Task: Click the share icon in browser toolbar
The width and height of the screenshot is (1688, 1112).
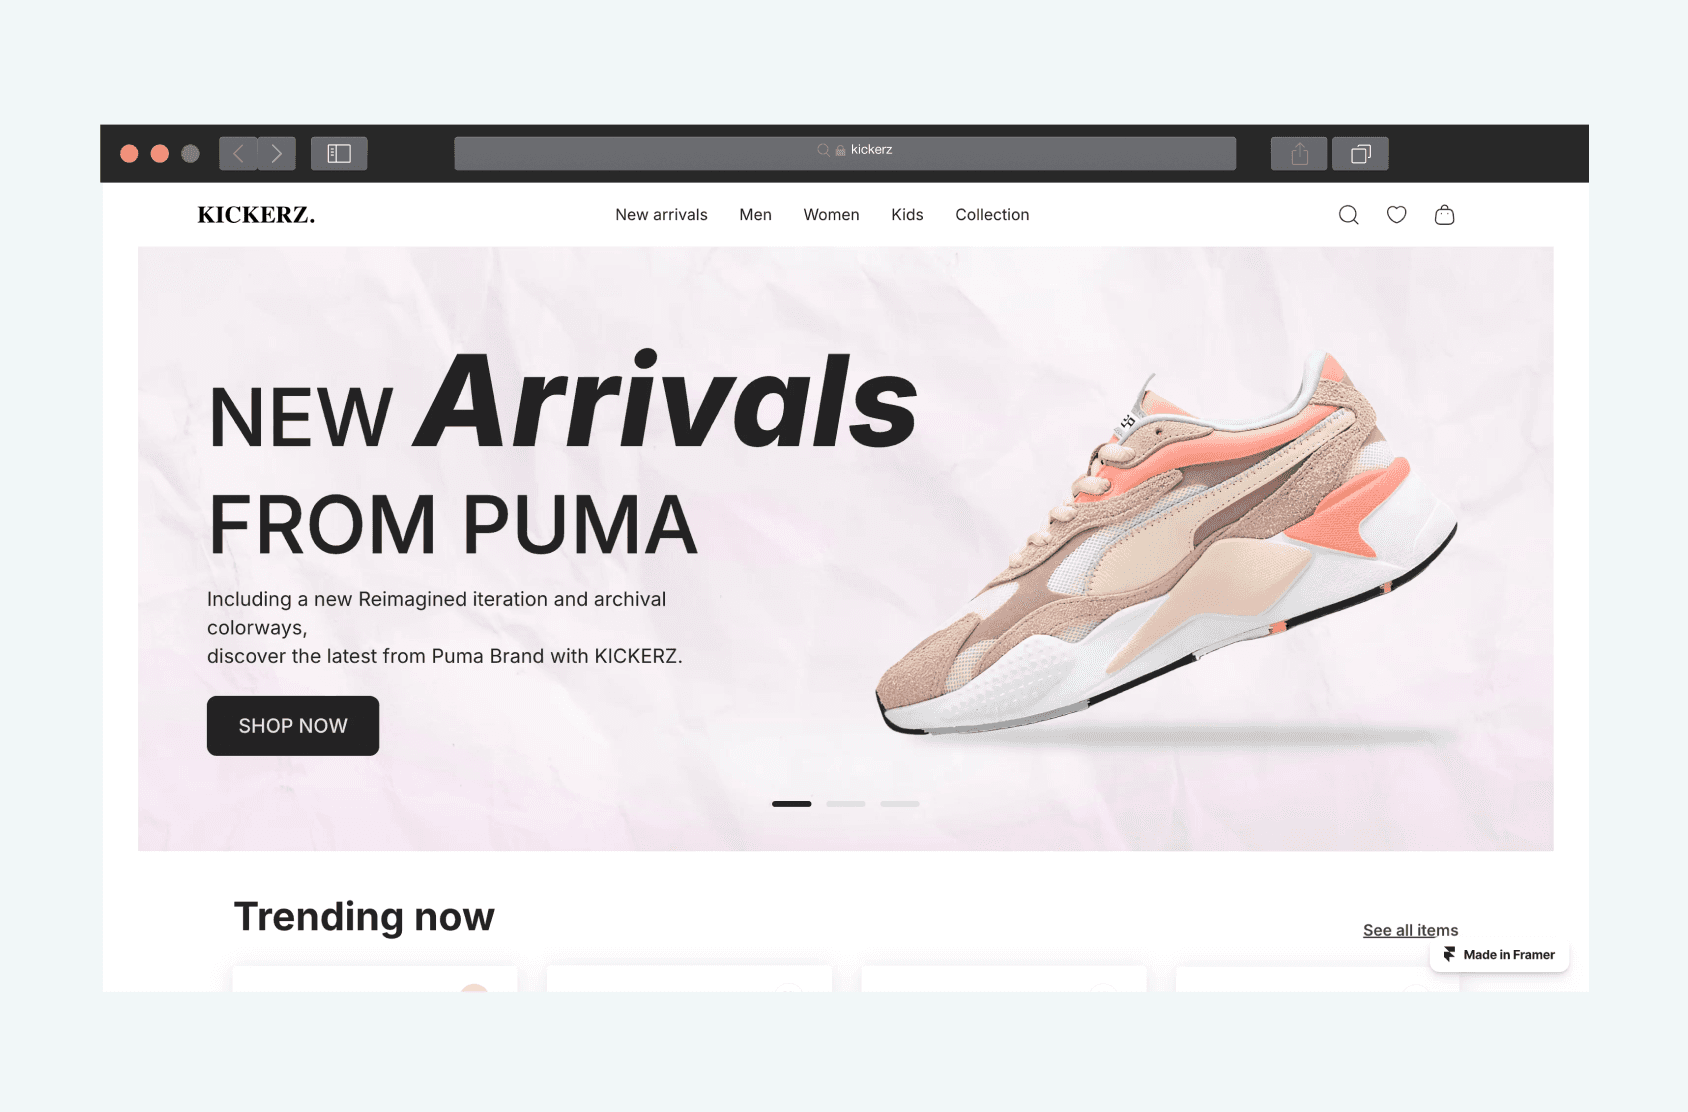Action: 1299,153
